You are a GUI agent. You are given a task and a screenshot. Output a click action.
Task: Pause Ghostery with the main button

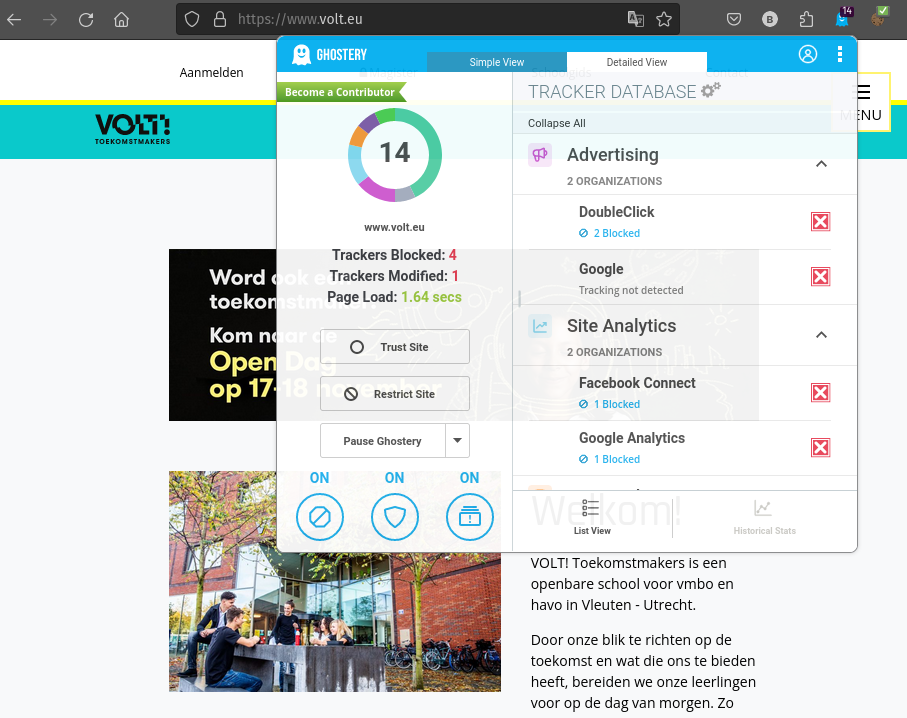(383, 440)
